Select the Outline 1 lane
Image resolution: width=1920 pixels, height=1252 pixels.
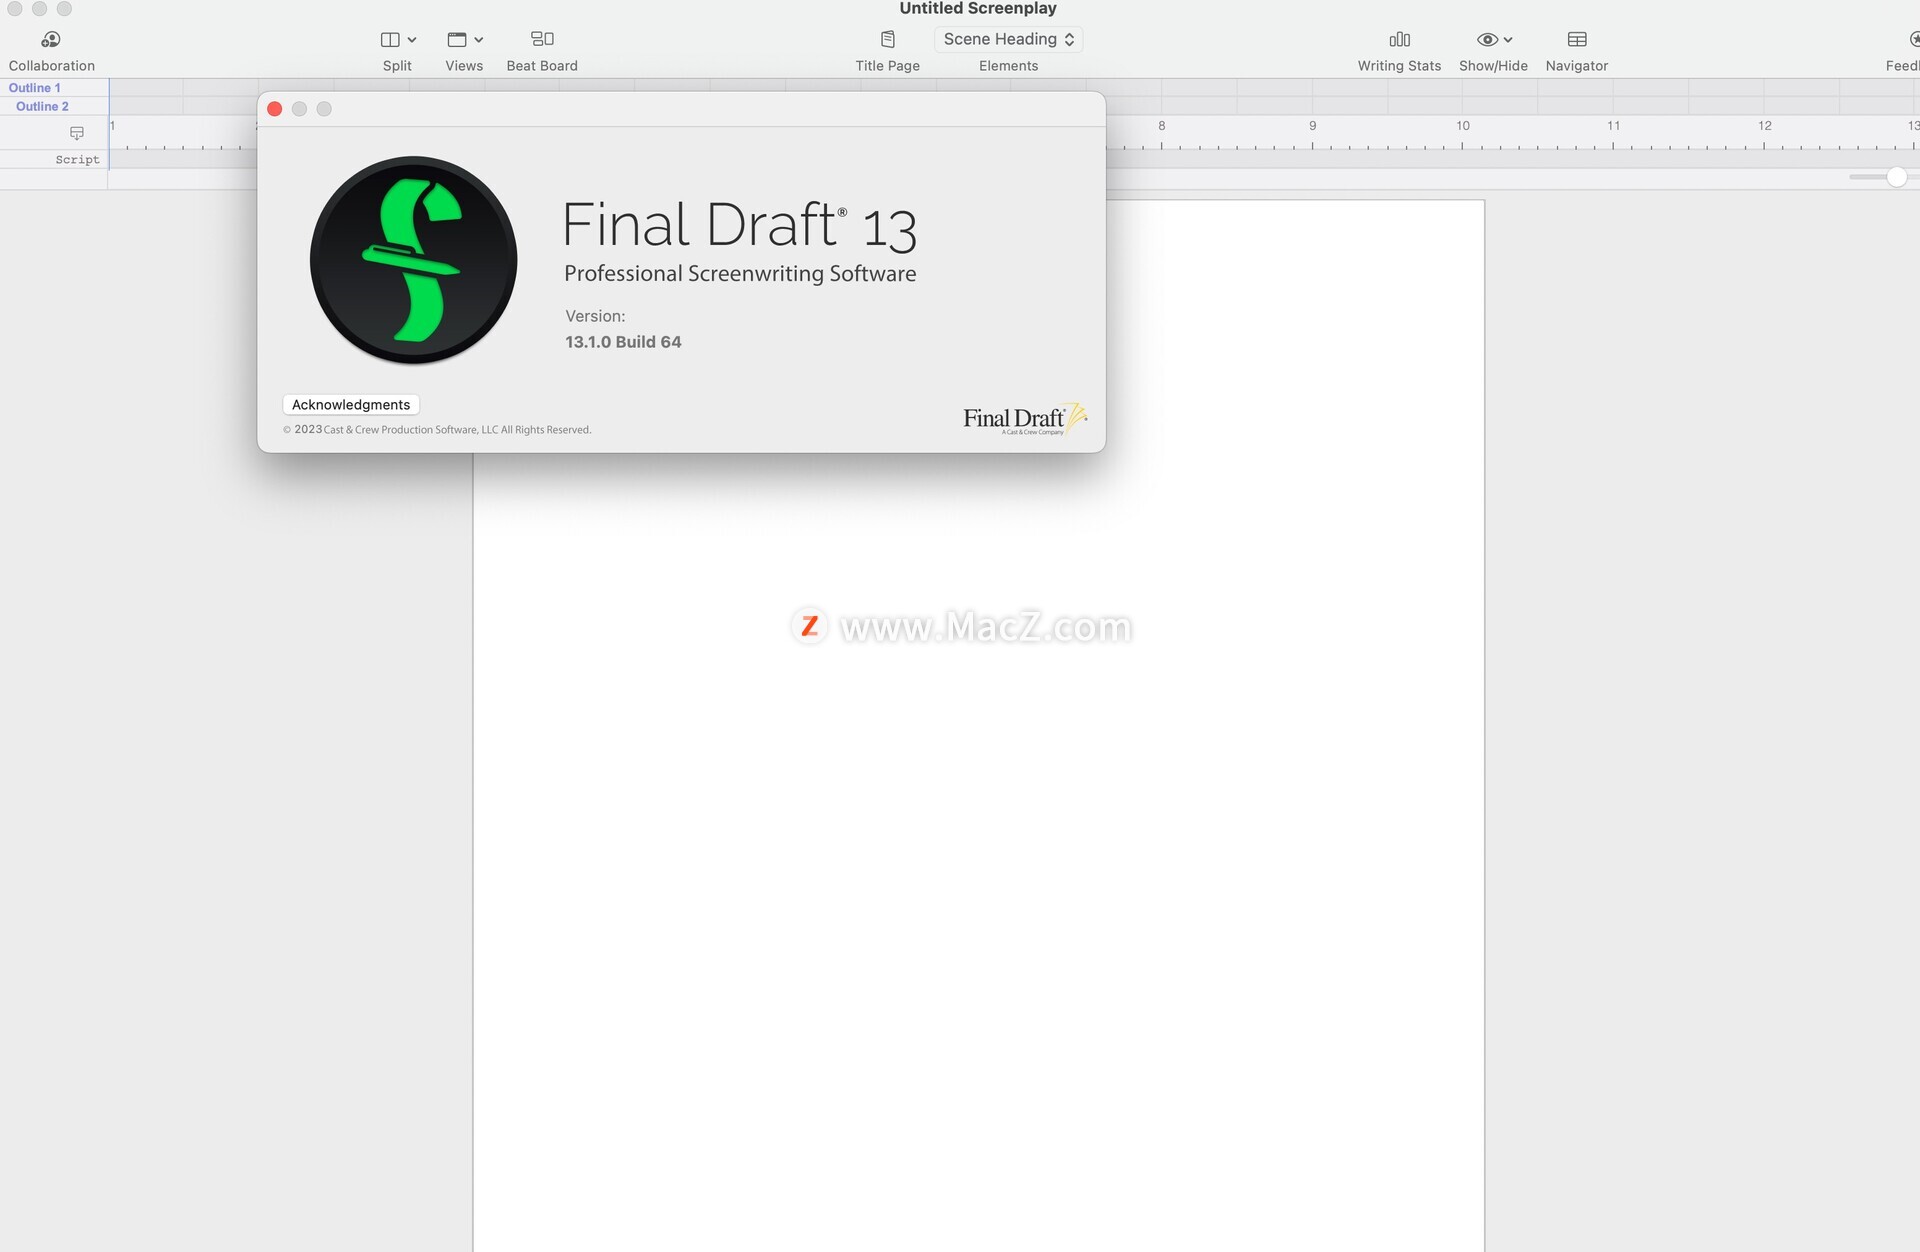[35, 88]
